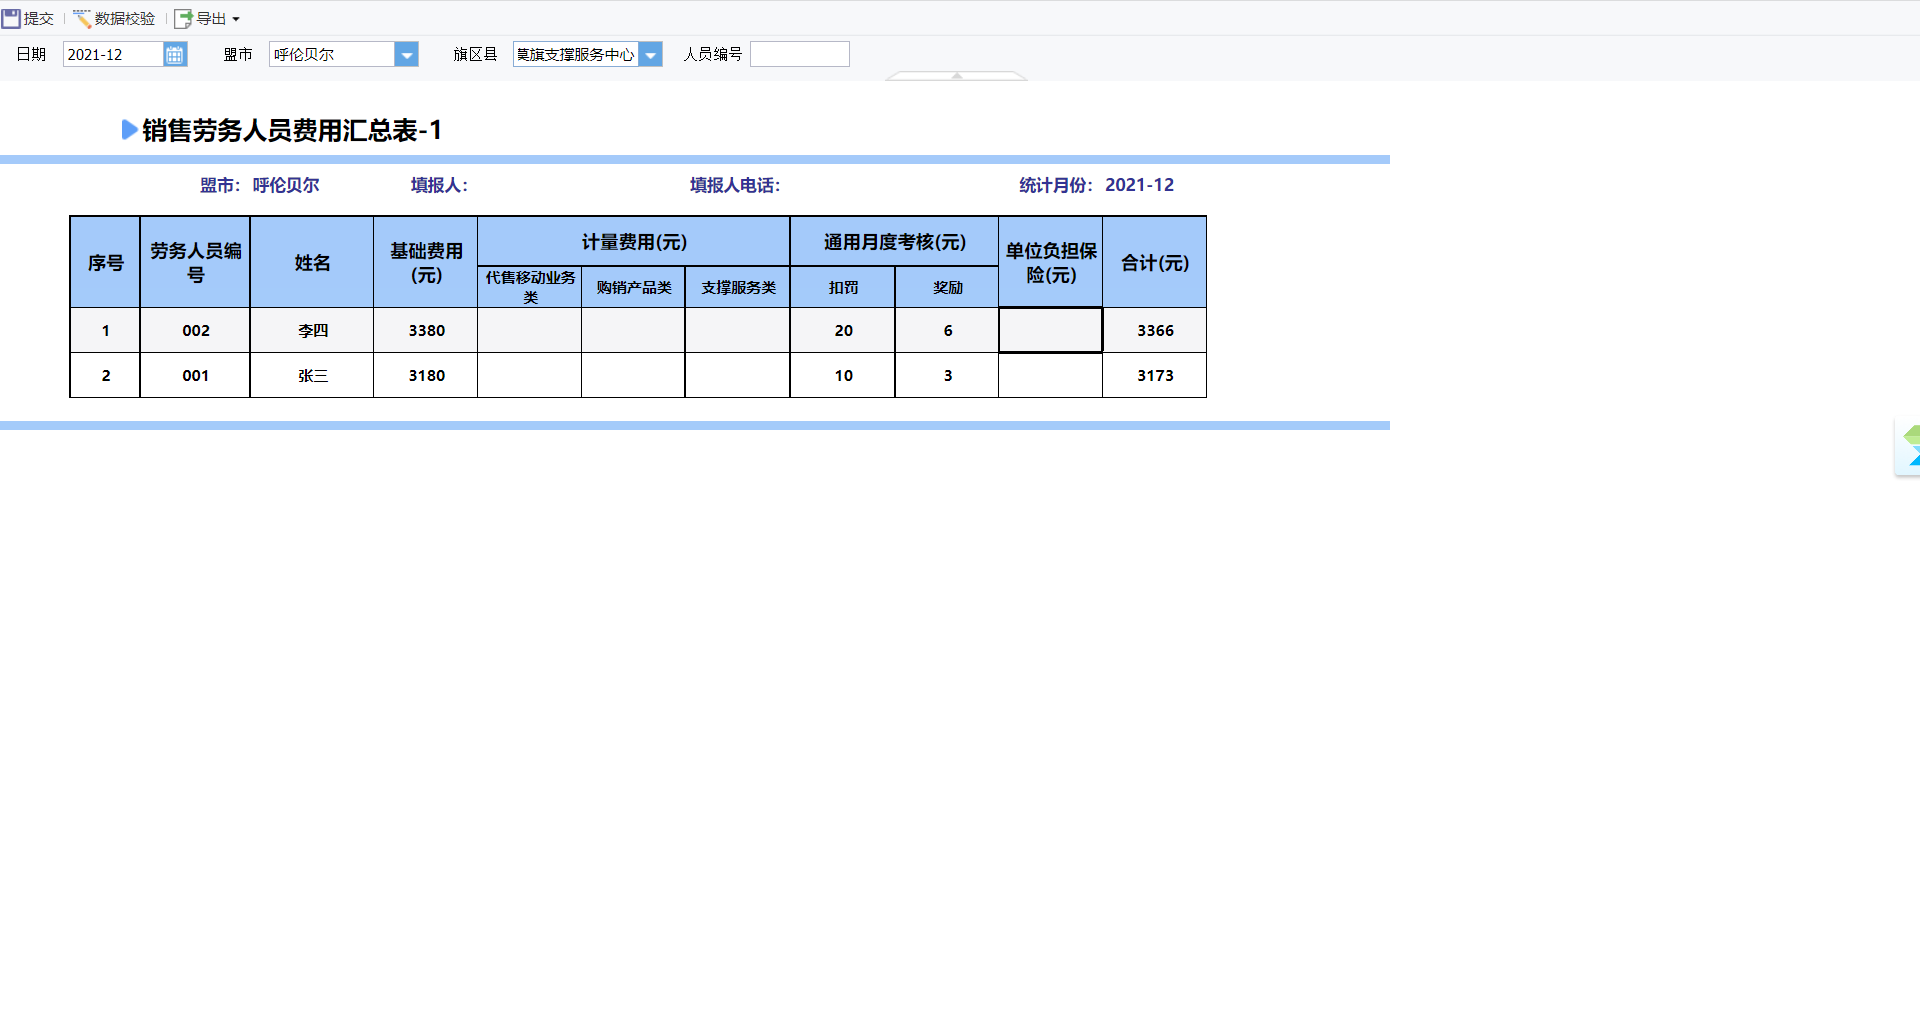Click the 序号 column header
This screenshot has height=1022, width=1920.
[105, 262]
